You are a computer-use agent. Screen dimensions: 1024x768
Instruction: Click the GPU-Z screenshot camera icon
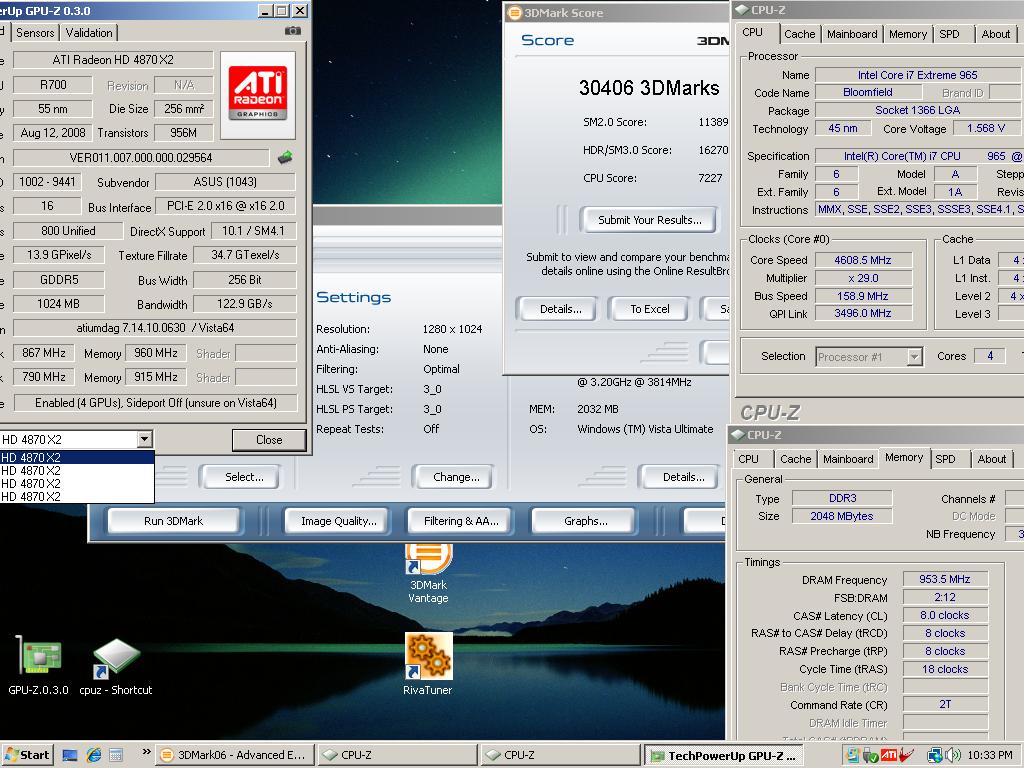293,31
